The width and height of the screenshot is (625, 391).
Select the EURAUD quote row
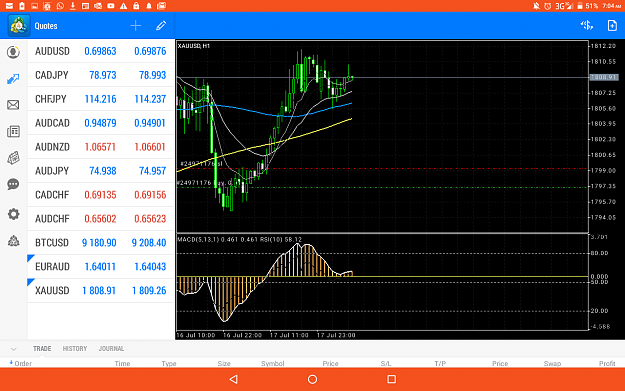tap(101, 266)
